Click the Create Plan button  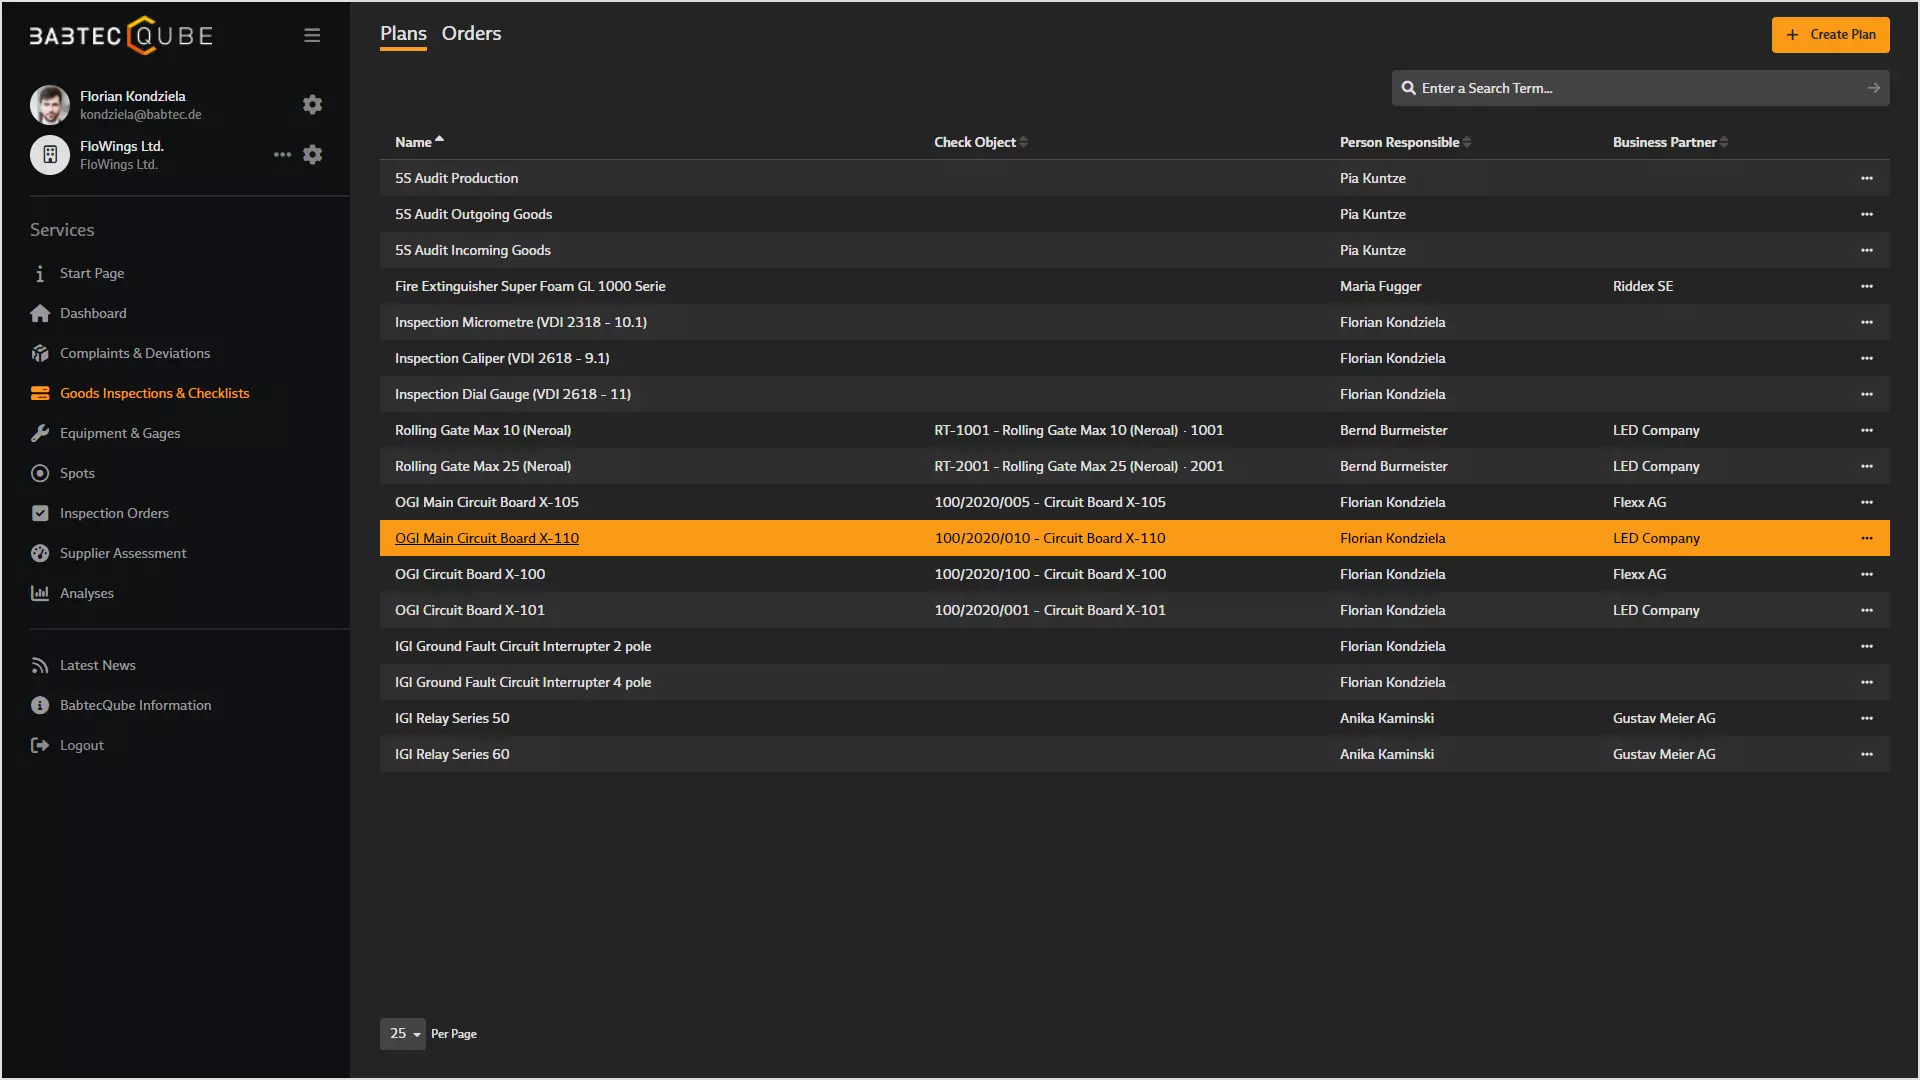[x=1831, y=35]
